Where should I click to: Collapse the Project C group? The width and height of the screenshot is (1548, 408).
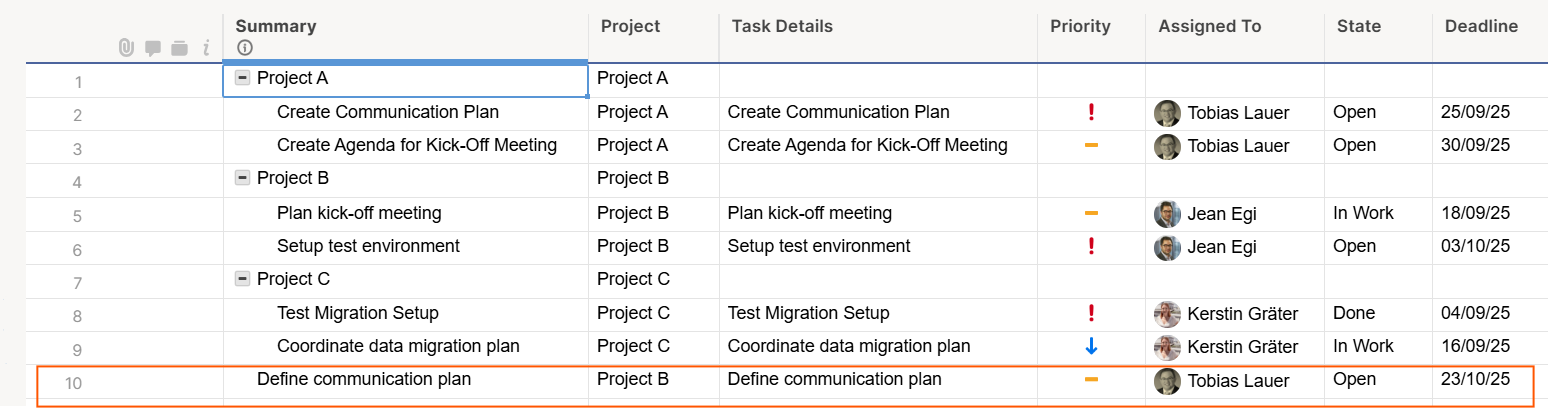click(242, 279)
